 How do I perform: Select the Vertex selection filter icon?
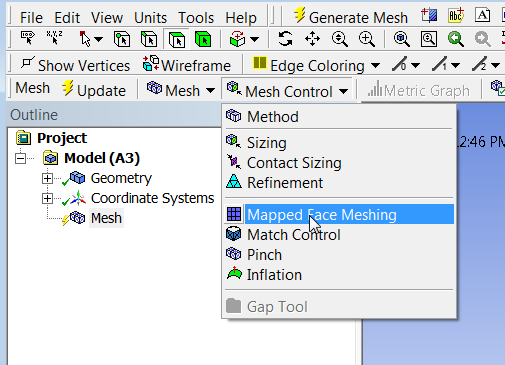point(122,40)
